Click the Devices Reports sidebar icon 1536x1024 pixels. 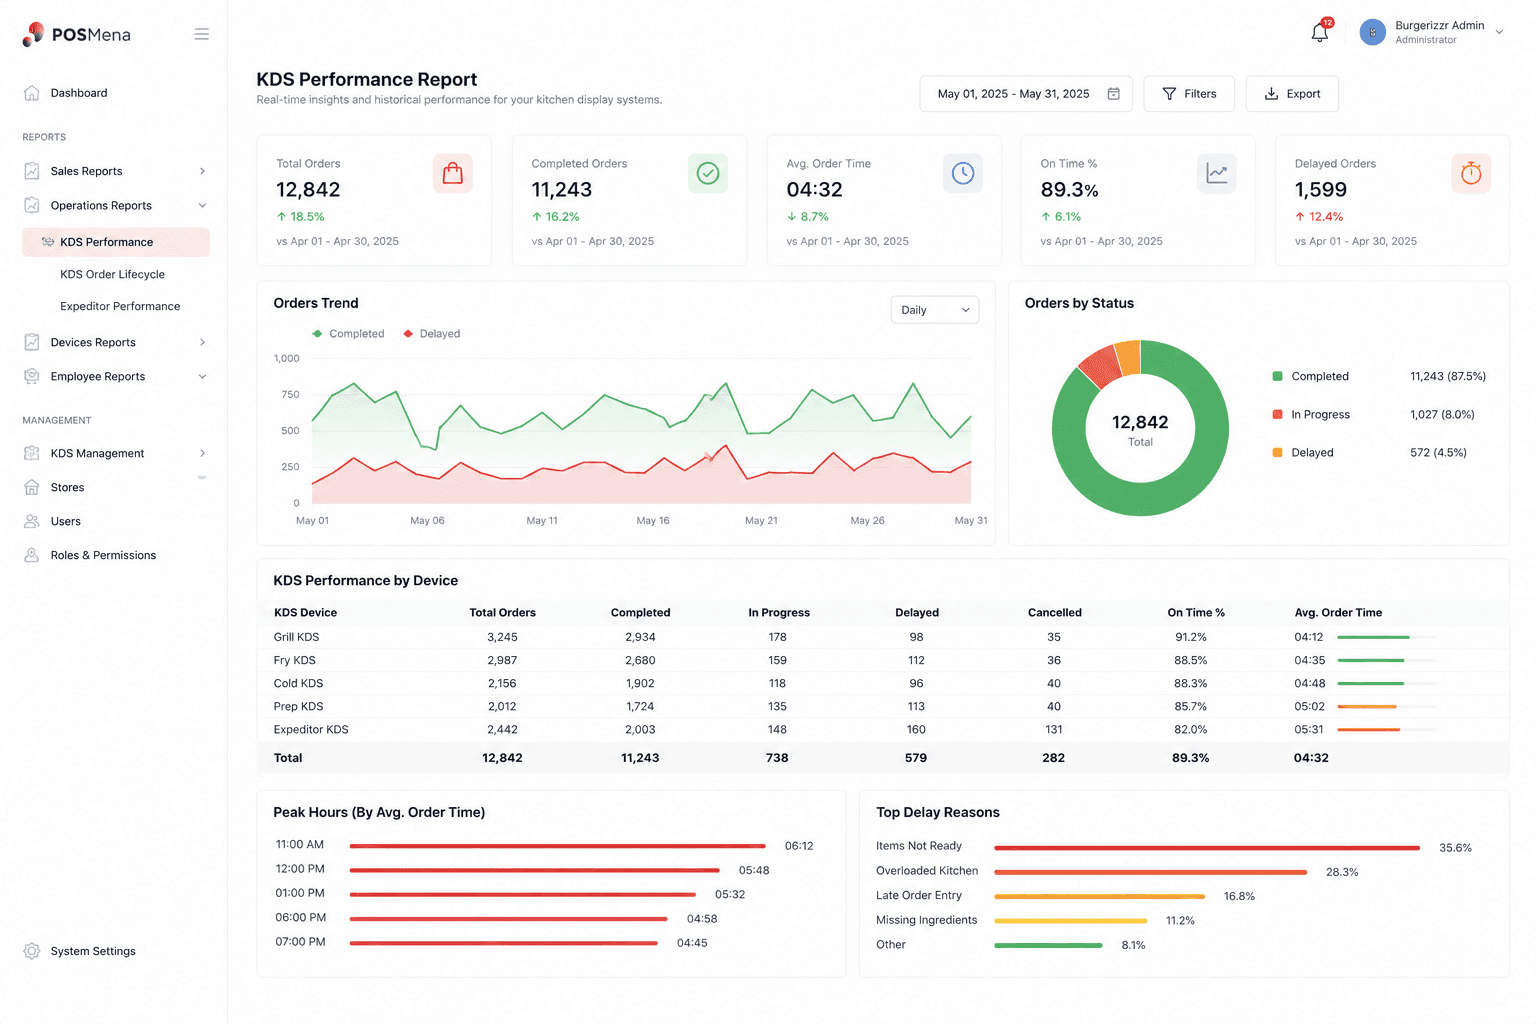pos(32,342)
